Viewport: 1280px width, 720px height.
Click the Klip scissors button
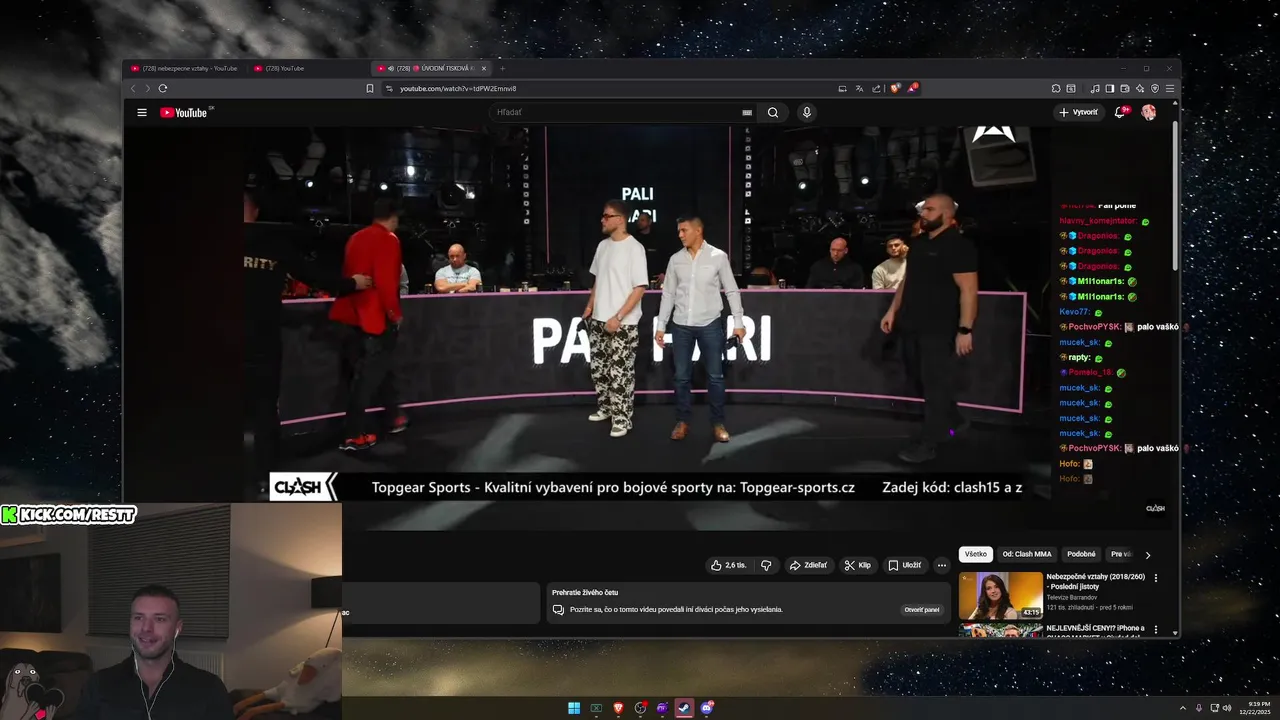click(857, 565)
